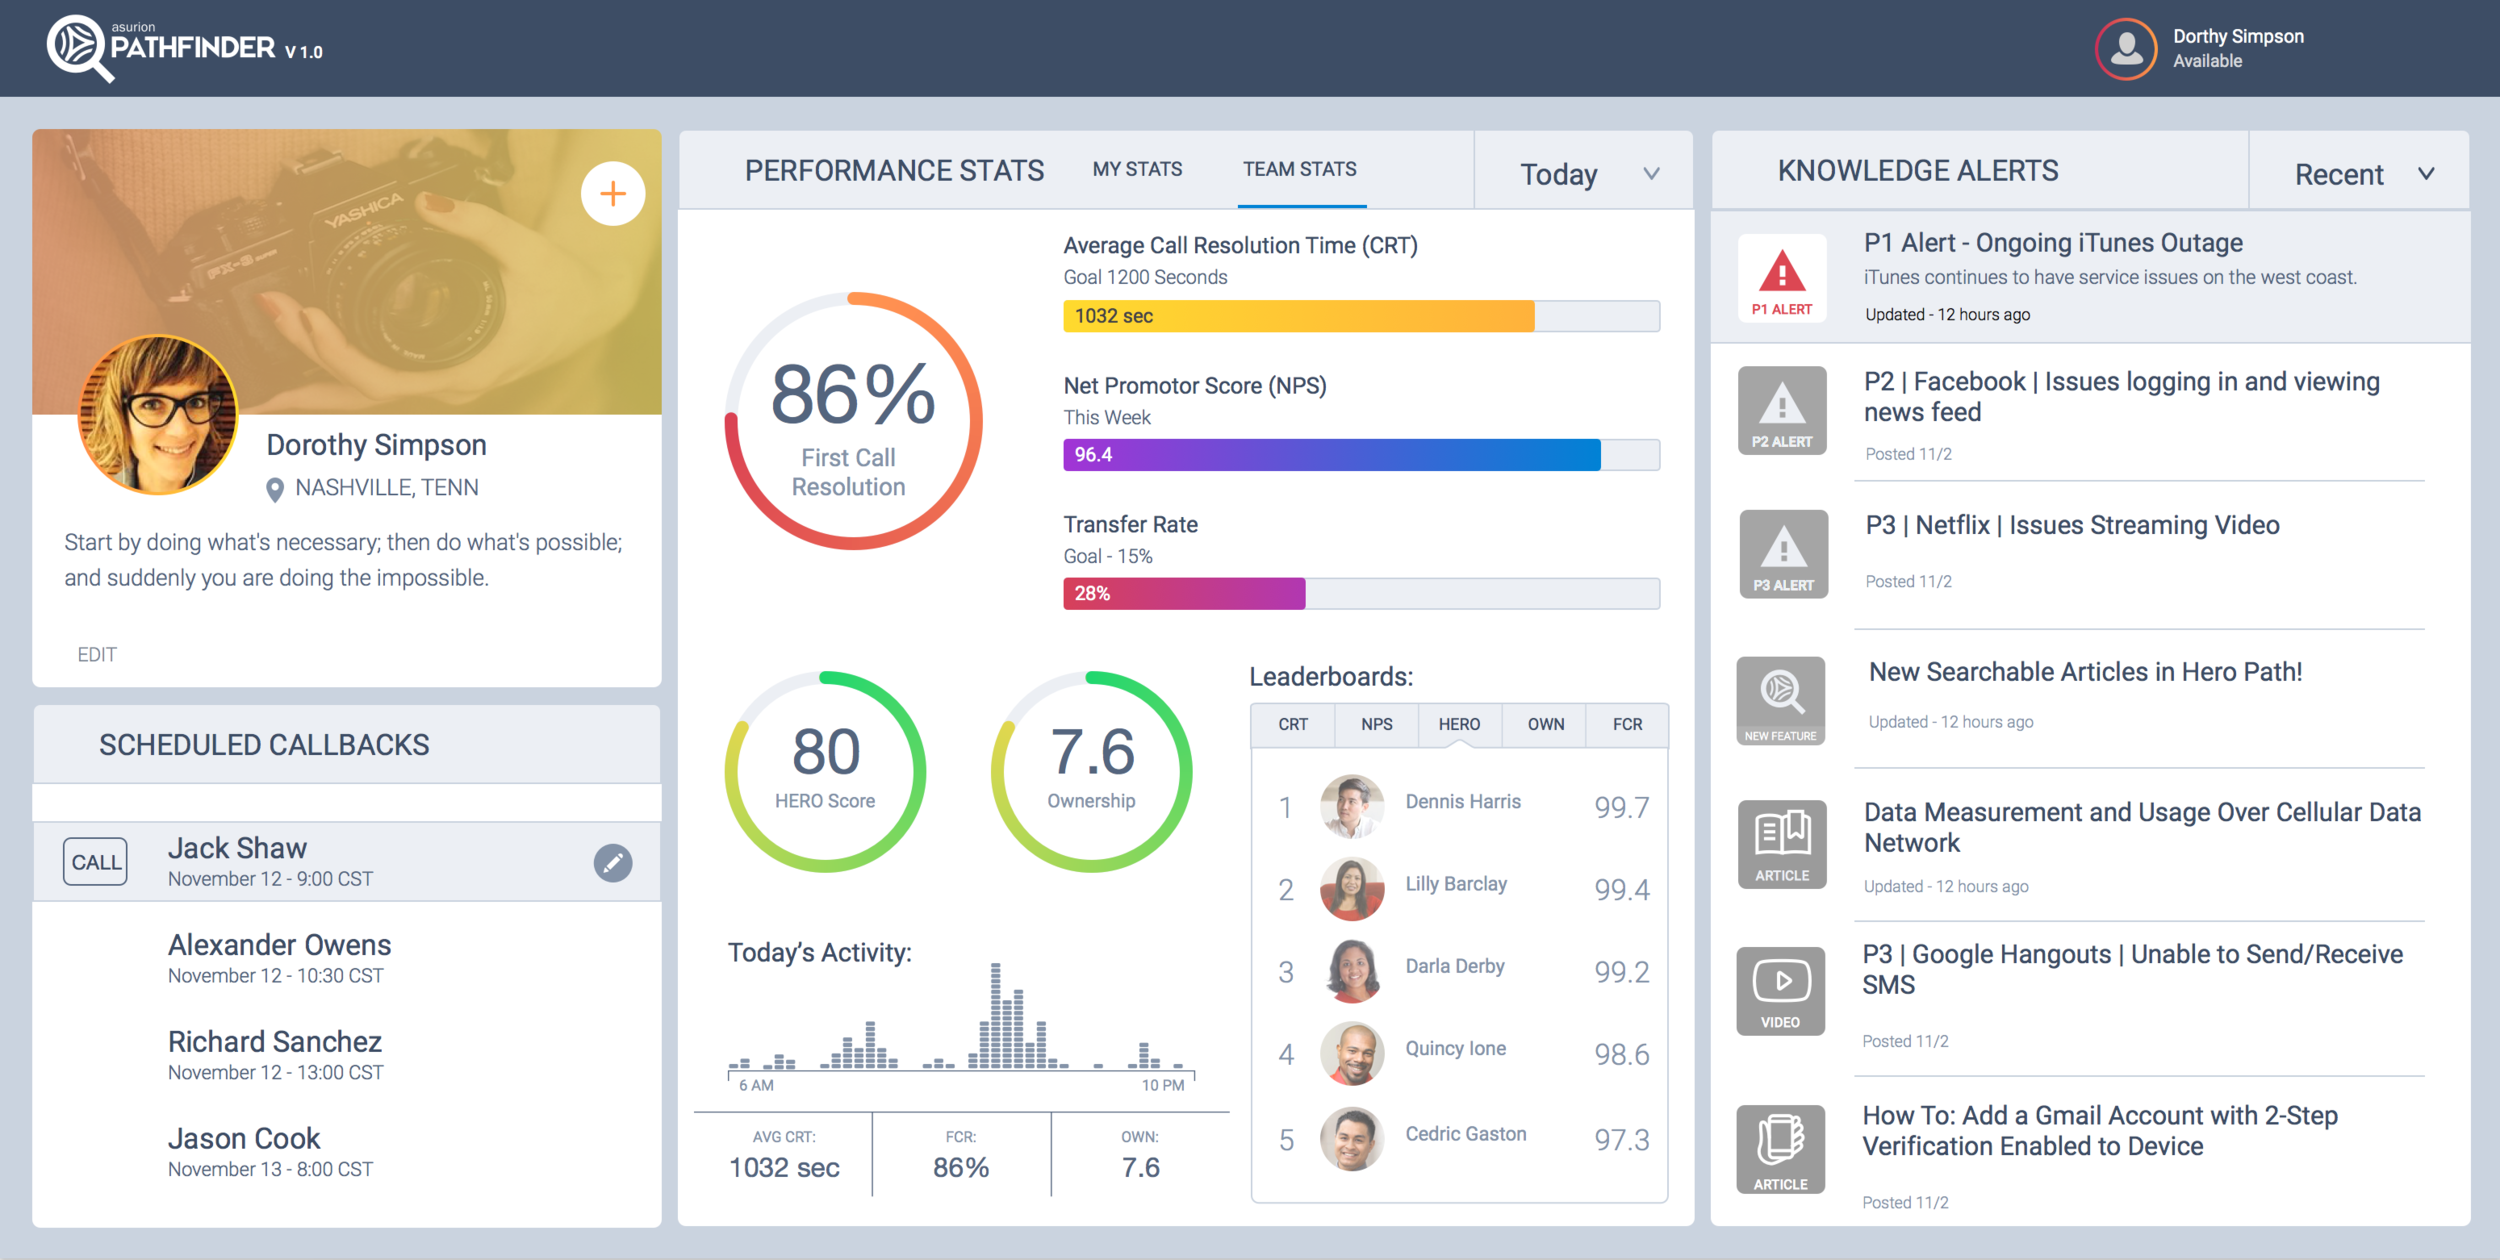Click the user avatar icon in header

2125,48
